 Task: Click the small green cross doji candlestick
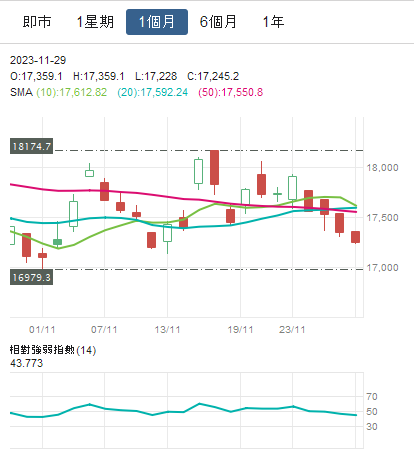[x=277, y=194]
